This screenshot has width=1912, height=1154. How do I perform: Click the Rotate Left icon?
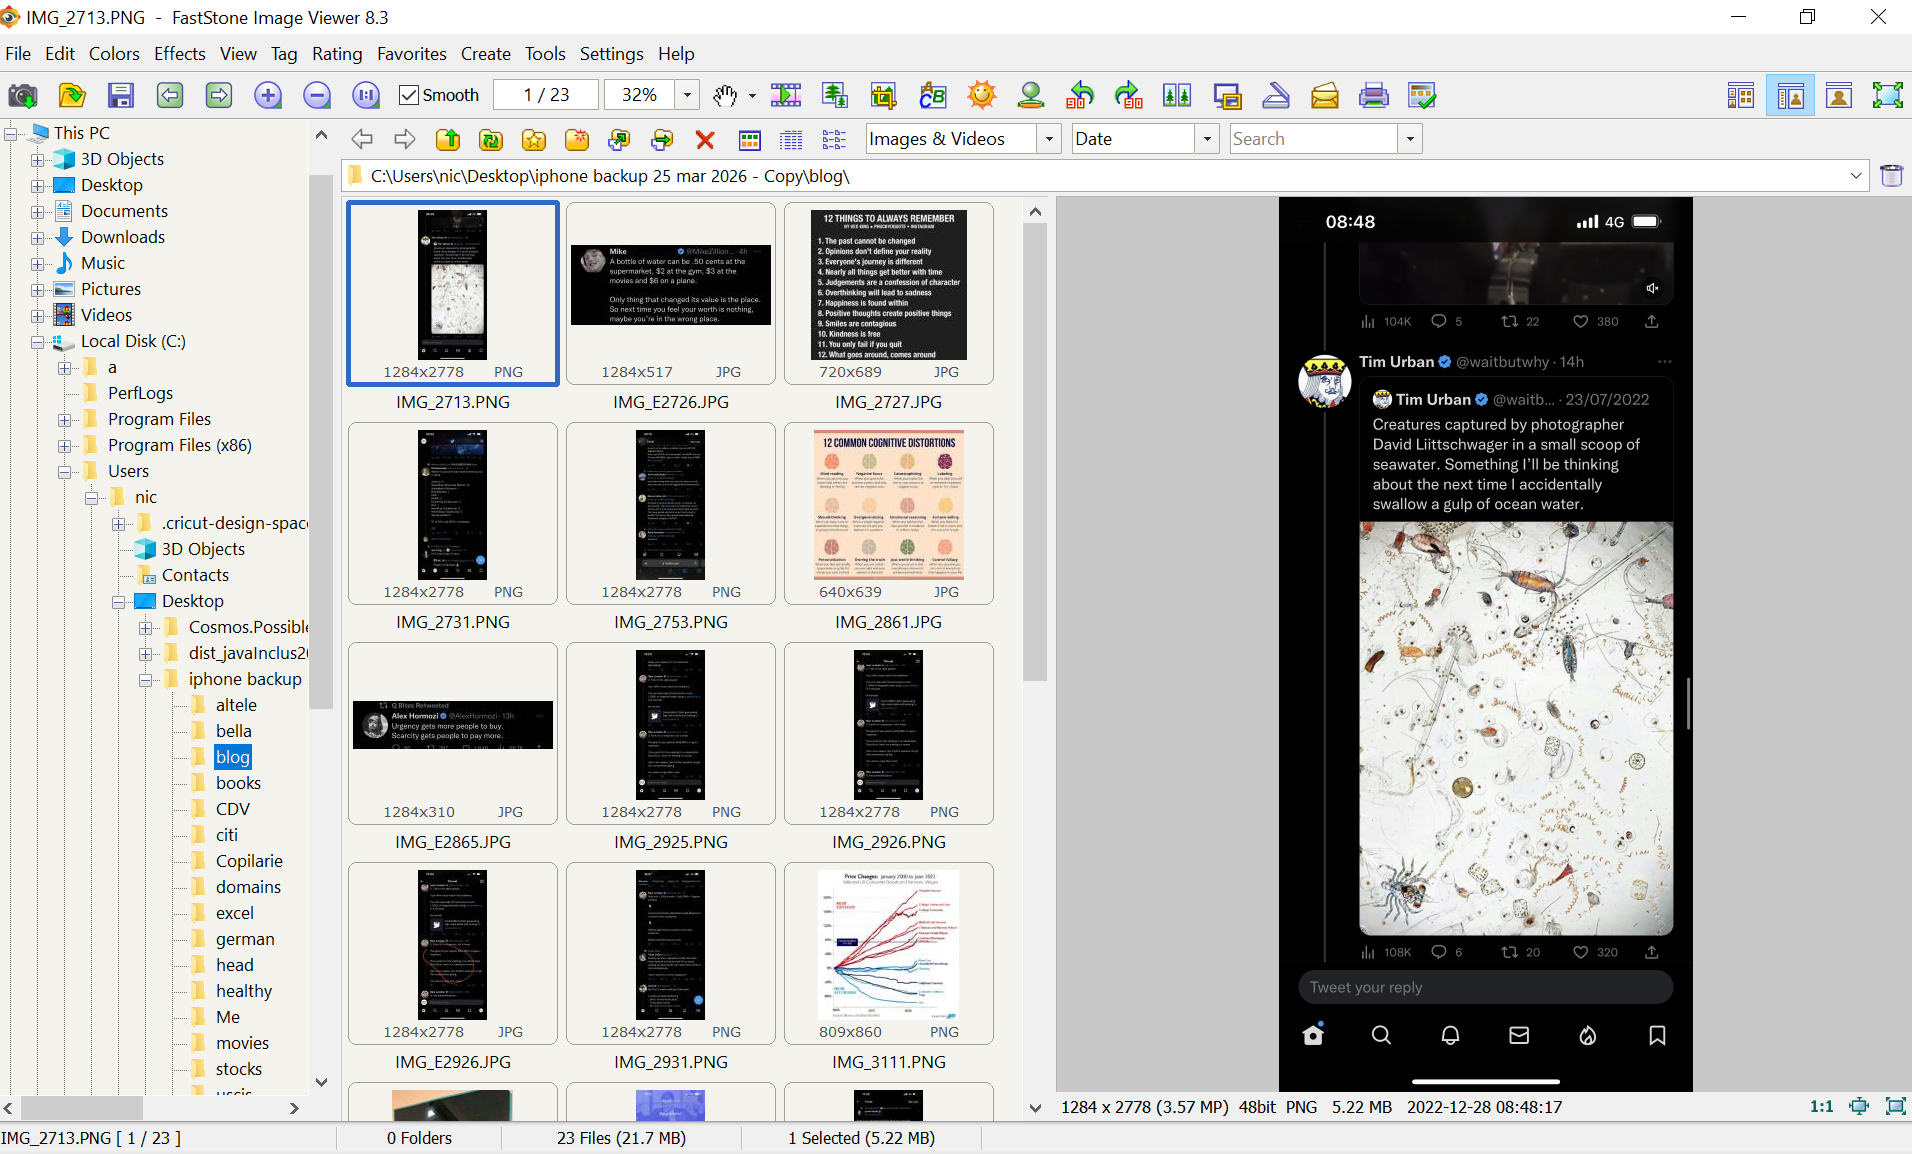(x=1080, y=95)
